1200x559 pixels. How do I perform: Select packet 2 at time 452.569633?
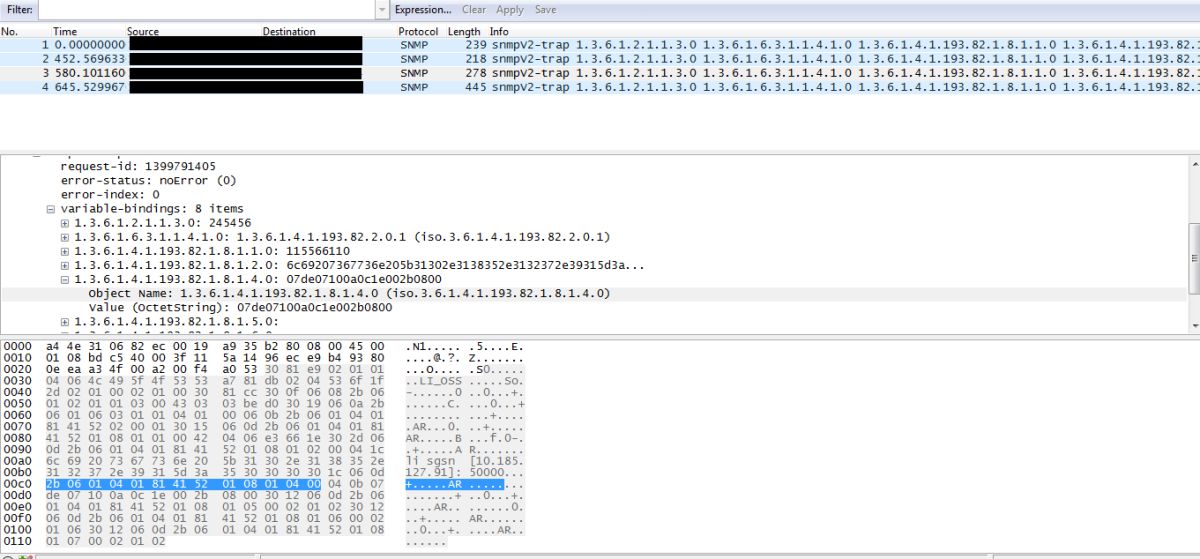[600, 59]
